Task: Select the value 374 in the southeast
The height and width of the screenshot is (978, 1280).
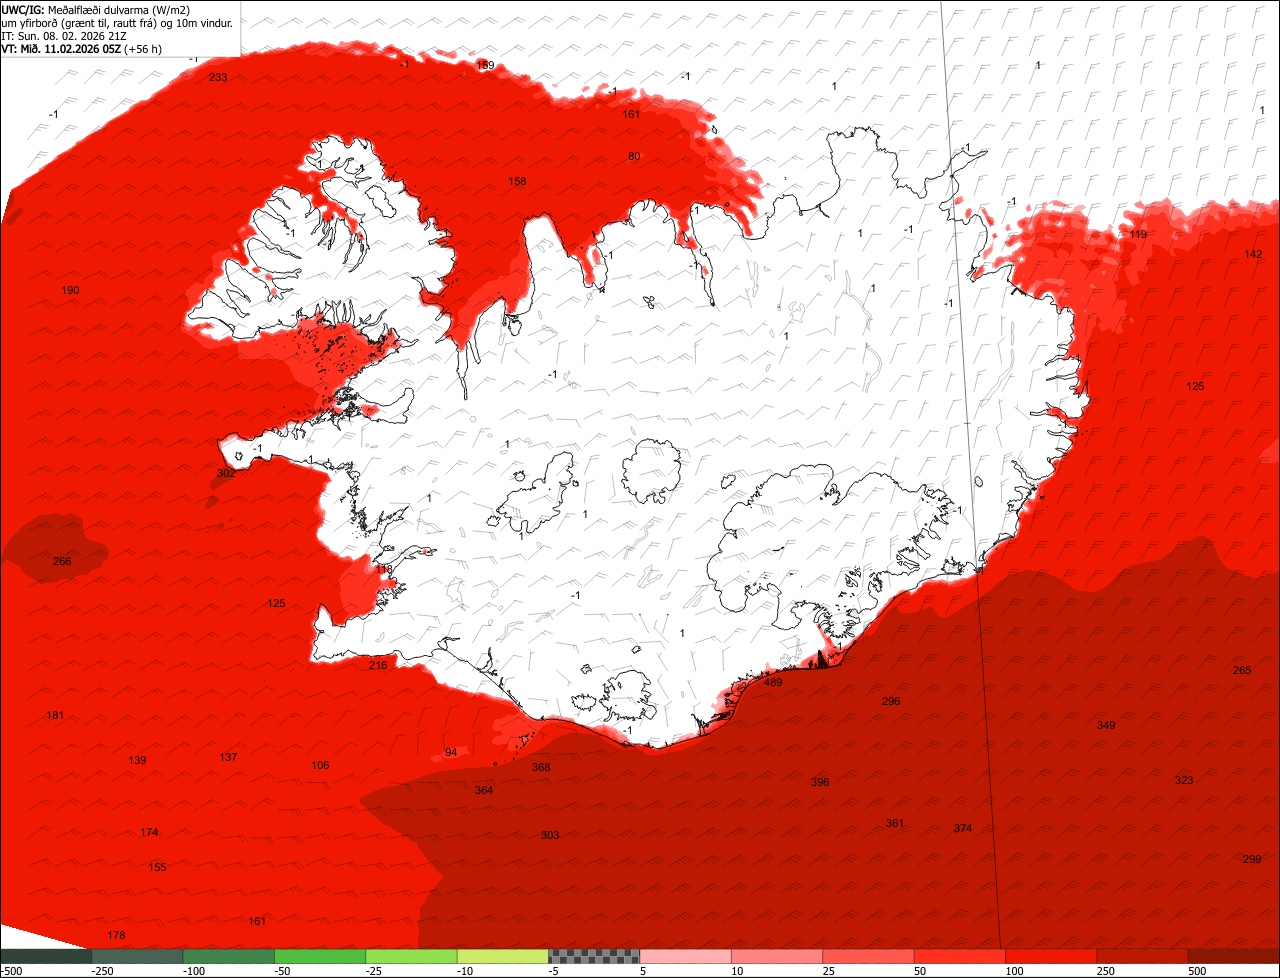Action: coord(963,828)
